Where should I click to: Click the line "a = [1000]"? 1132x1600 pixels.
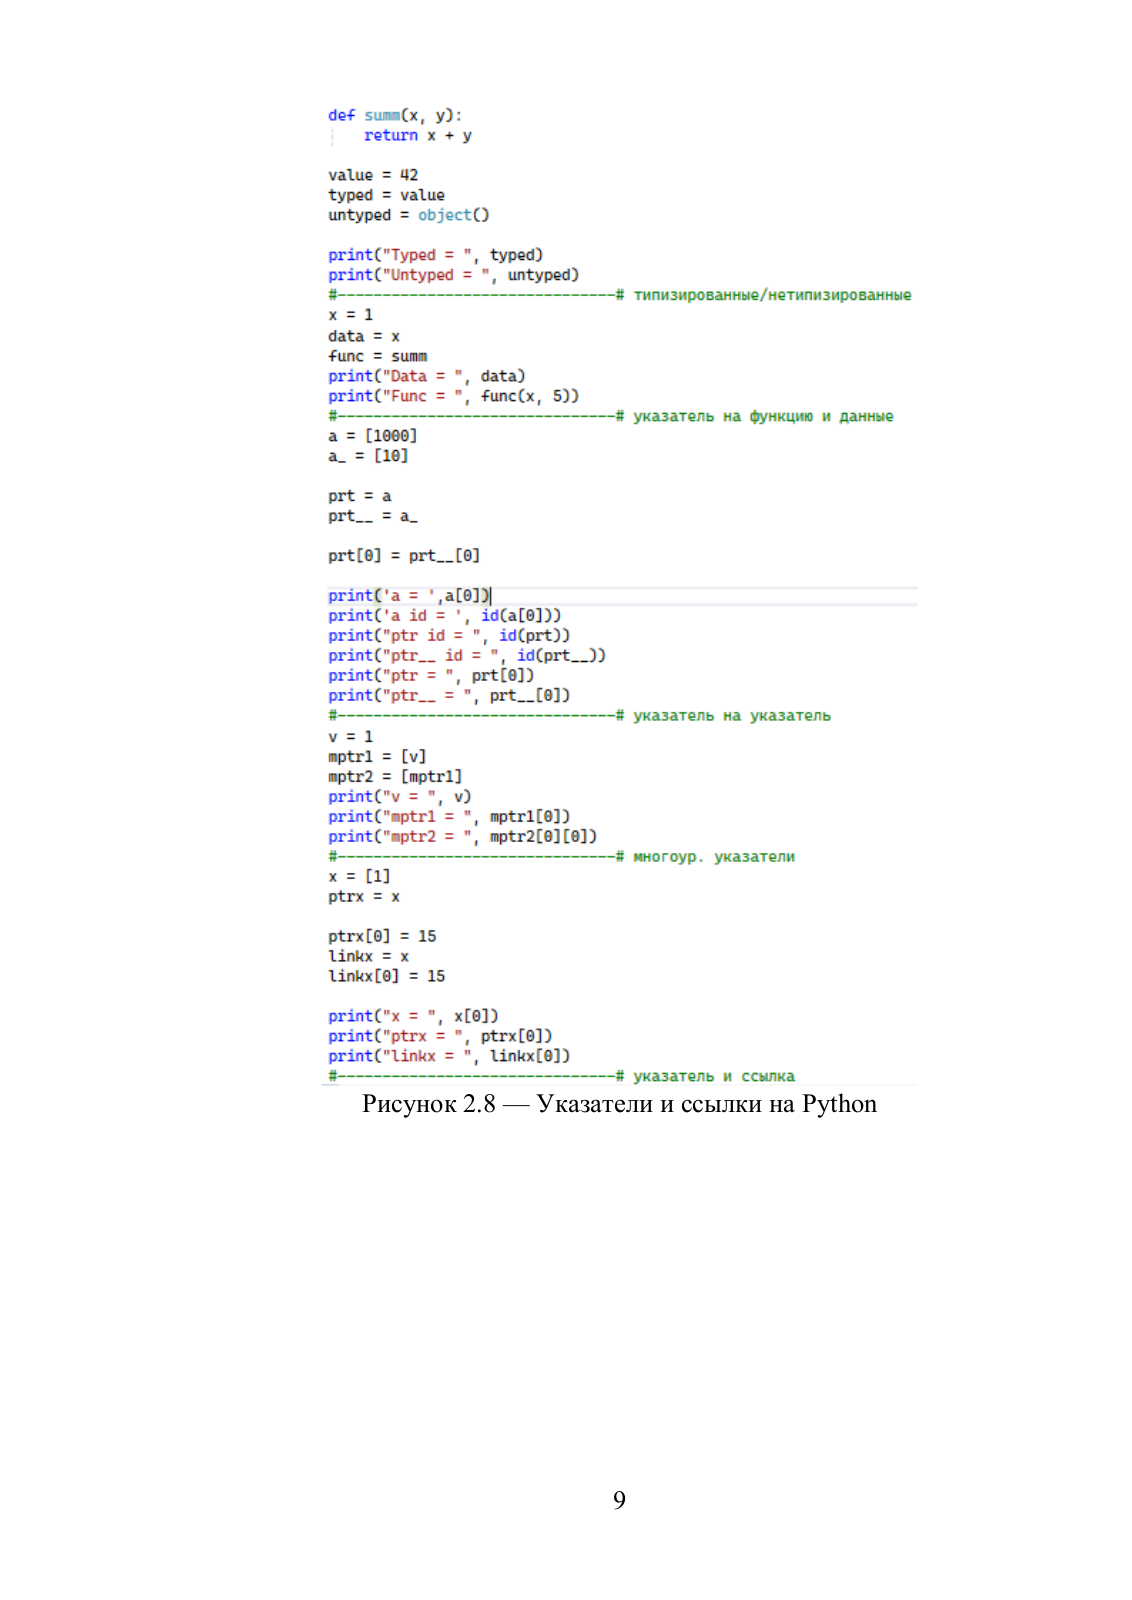coord(372,436)
